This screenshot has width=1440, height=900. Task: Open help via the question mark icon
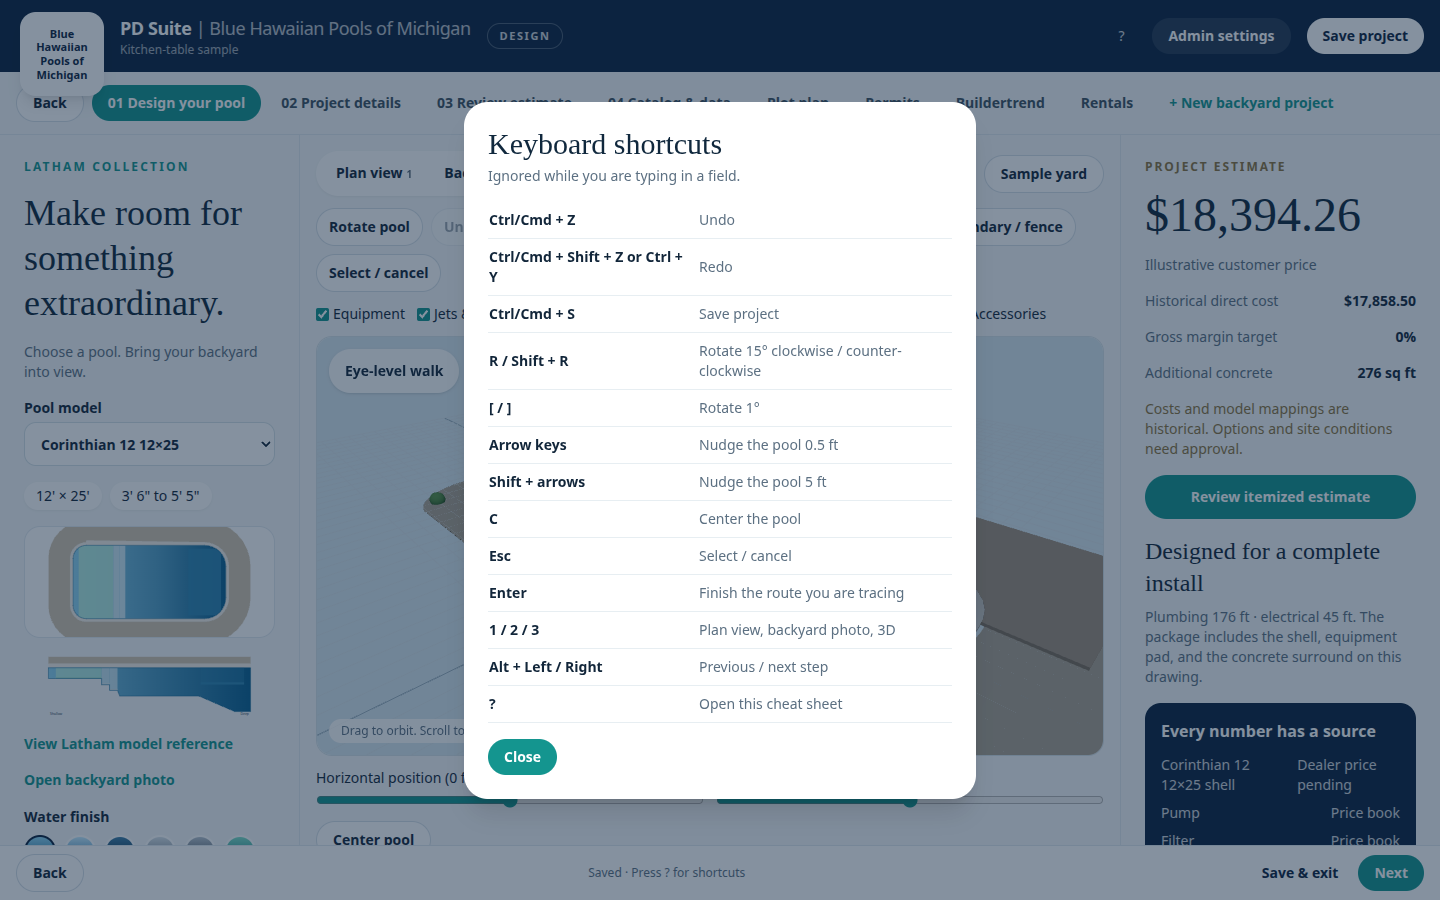(1121, 36)
